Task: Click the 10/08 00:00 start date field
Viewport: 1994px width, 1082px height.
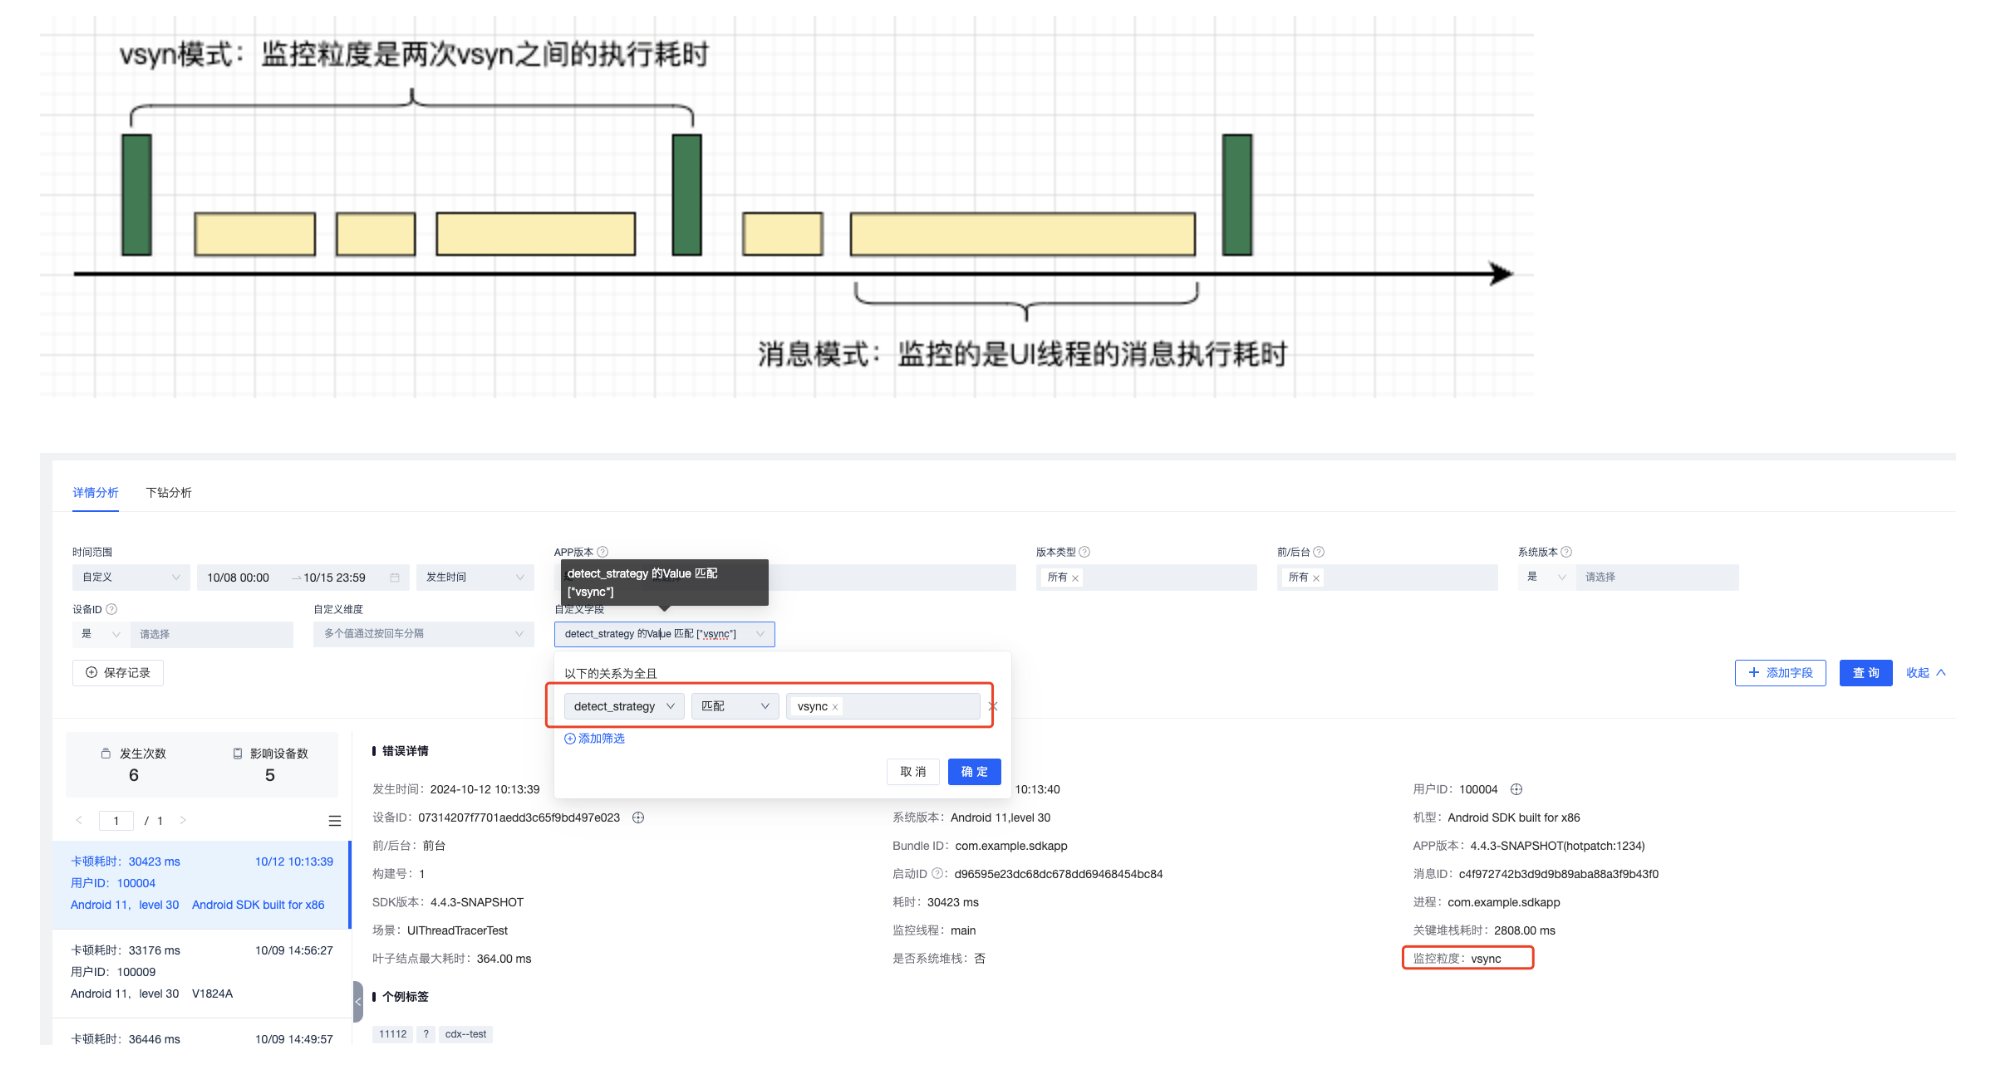Action: point(238,577)
